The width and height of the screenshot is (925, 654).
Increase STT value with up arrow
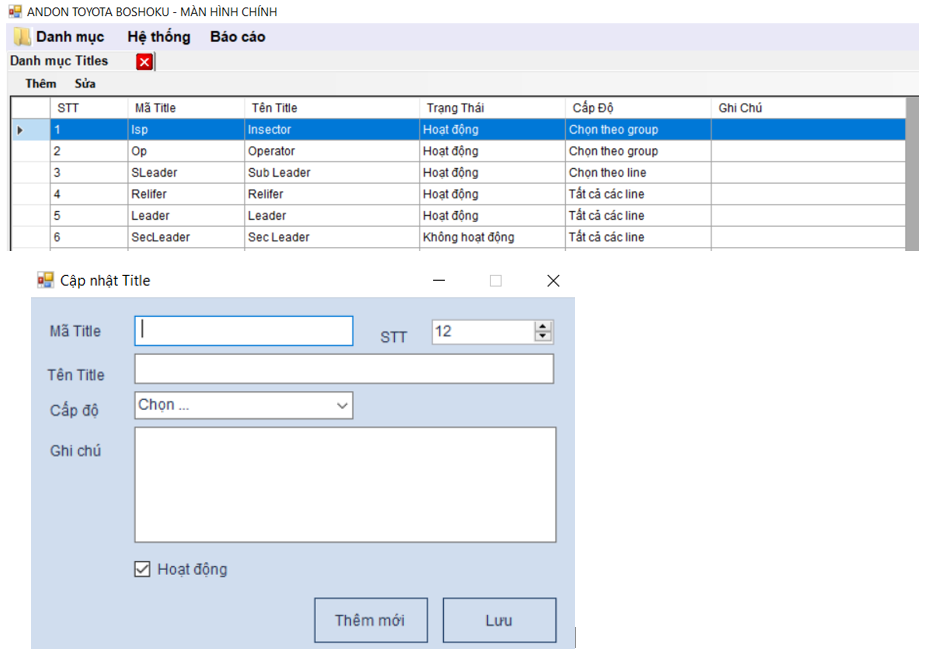pos(543,326)
